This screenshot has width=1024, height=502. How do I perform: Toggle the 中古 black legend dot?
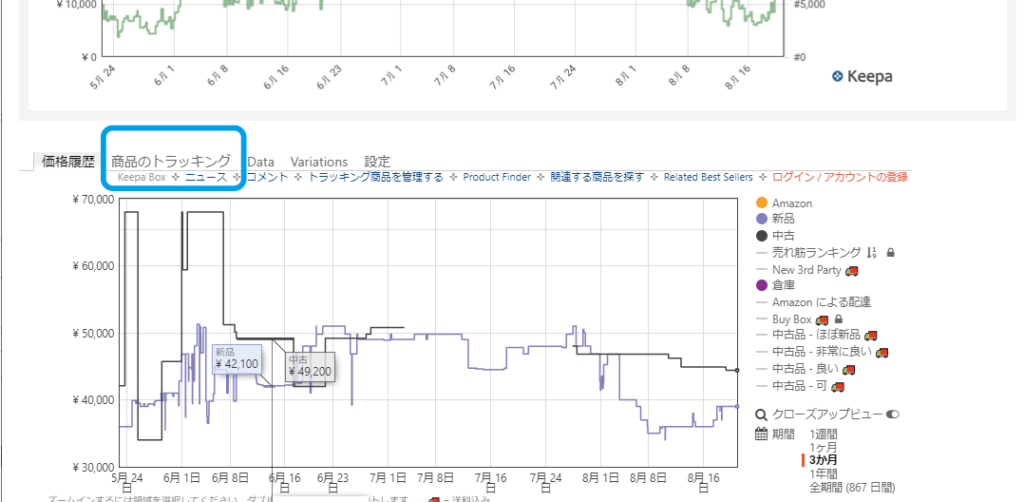(762, 236)
